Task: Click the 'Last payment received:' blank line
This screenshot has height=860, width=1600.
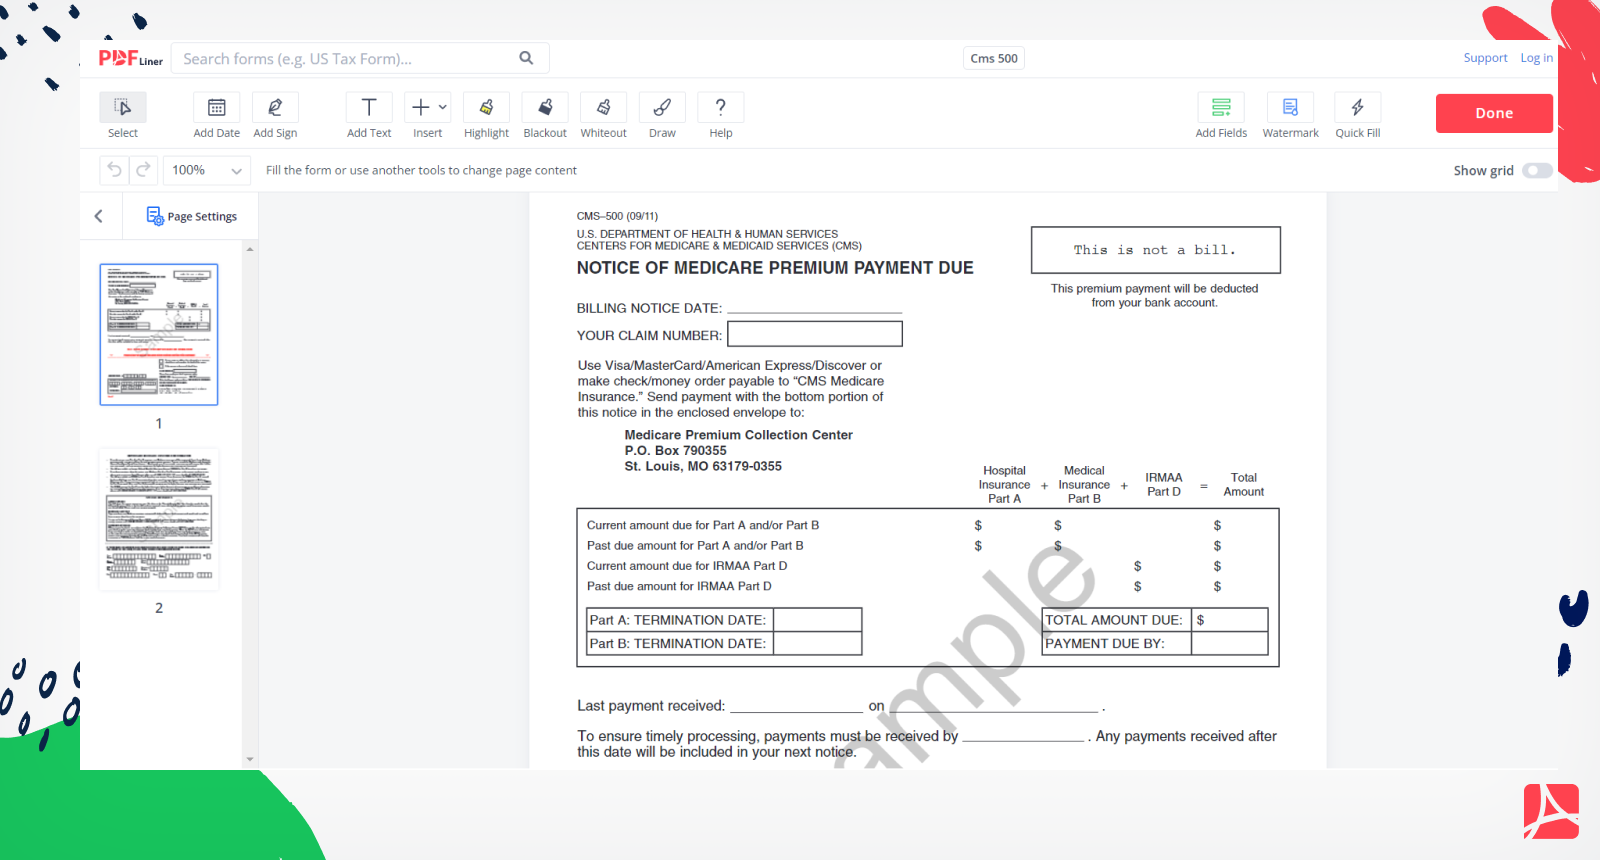Action: click(x=796, y=705)
